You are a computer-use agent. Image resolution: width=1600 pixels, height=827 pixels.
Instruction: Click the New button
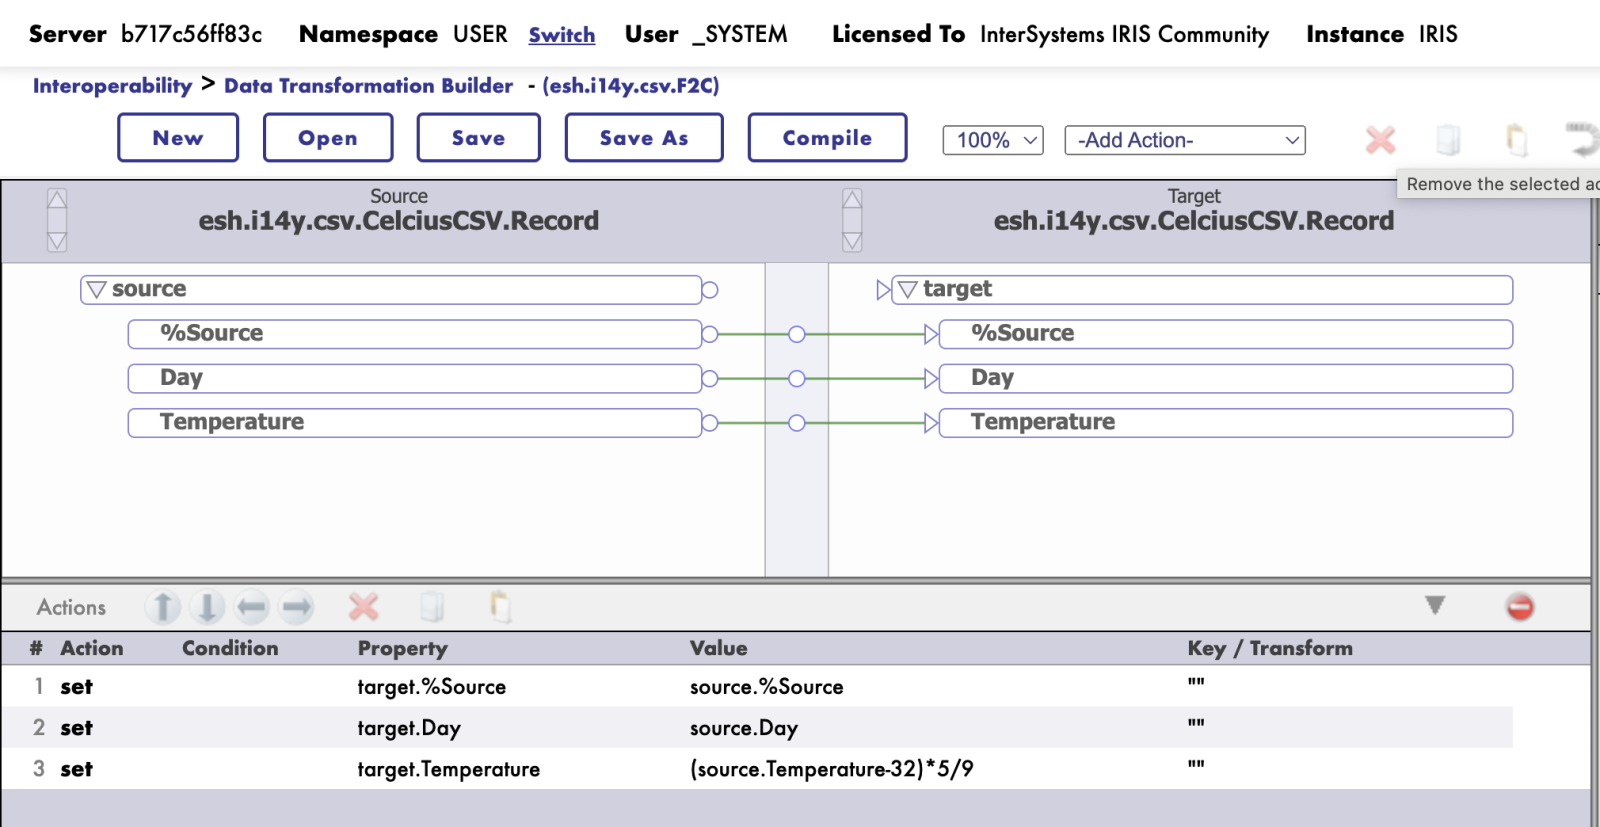point(178,138)
